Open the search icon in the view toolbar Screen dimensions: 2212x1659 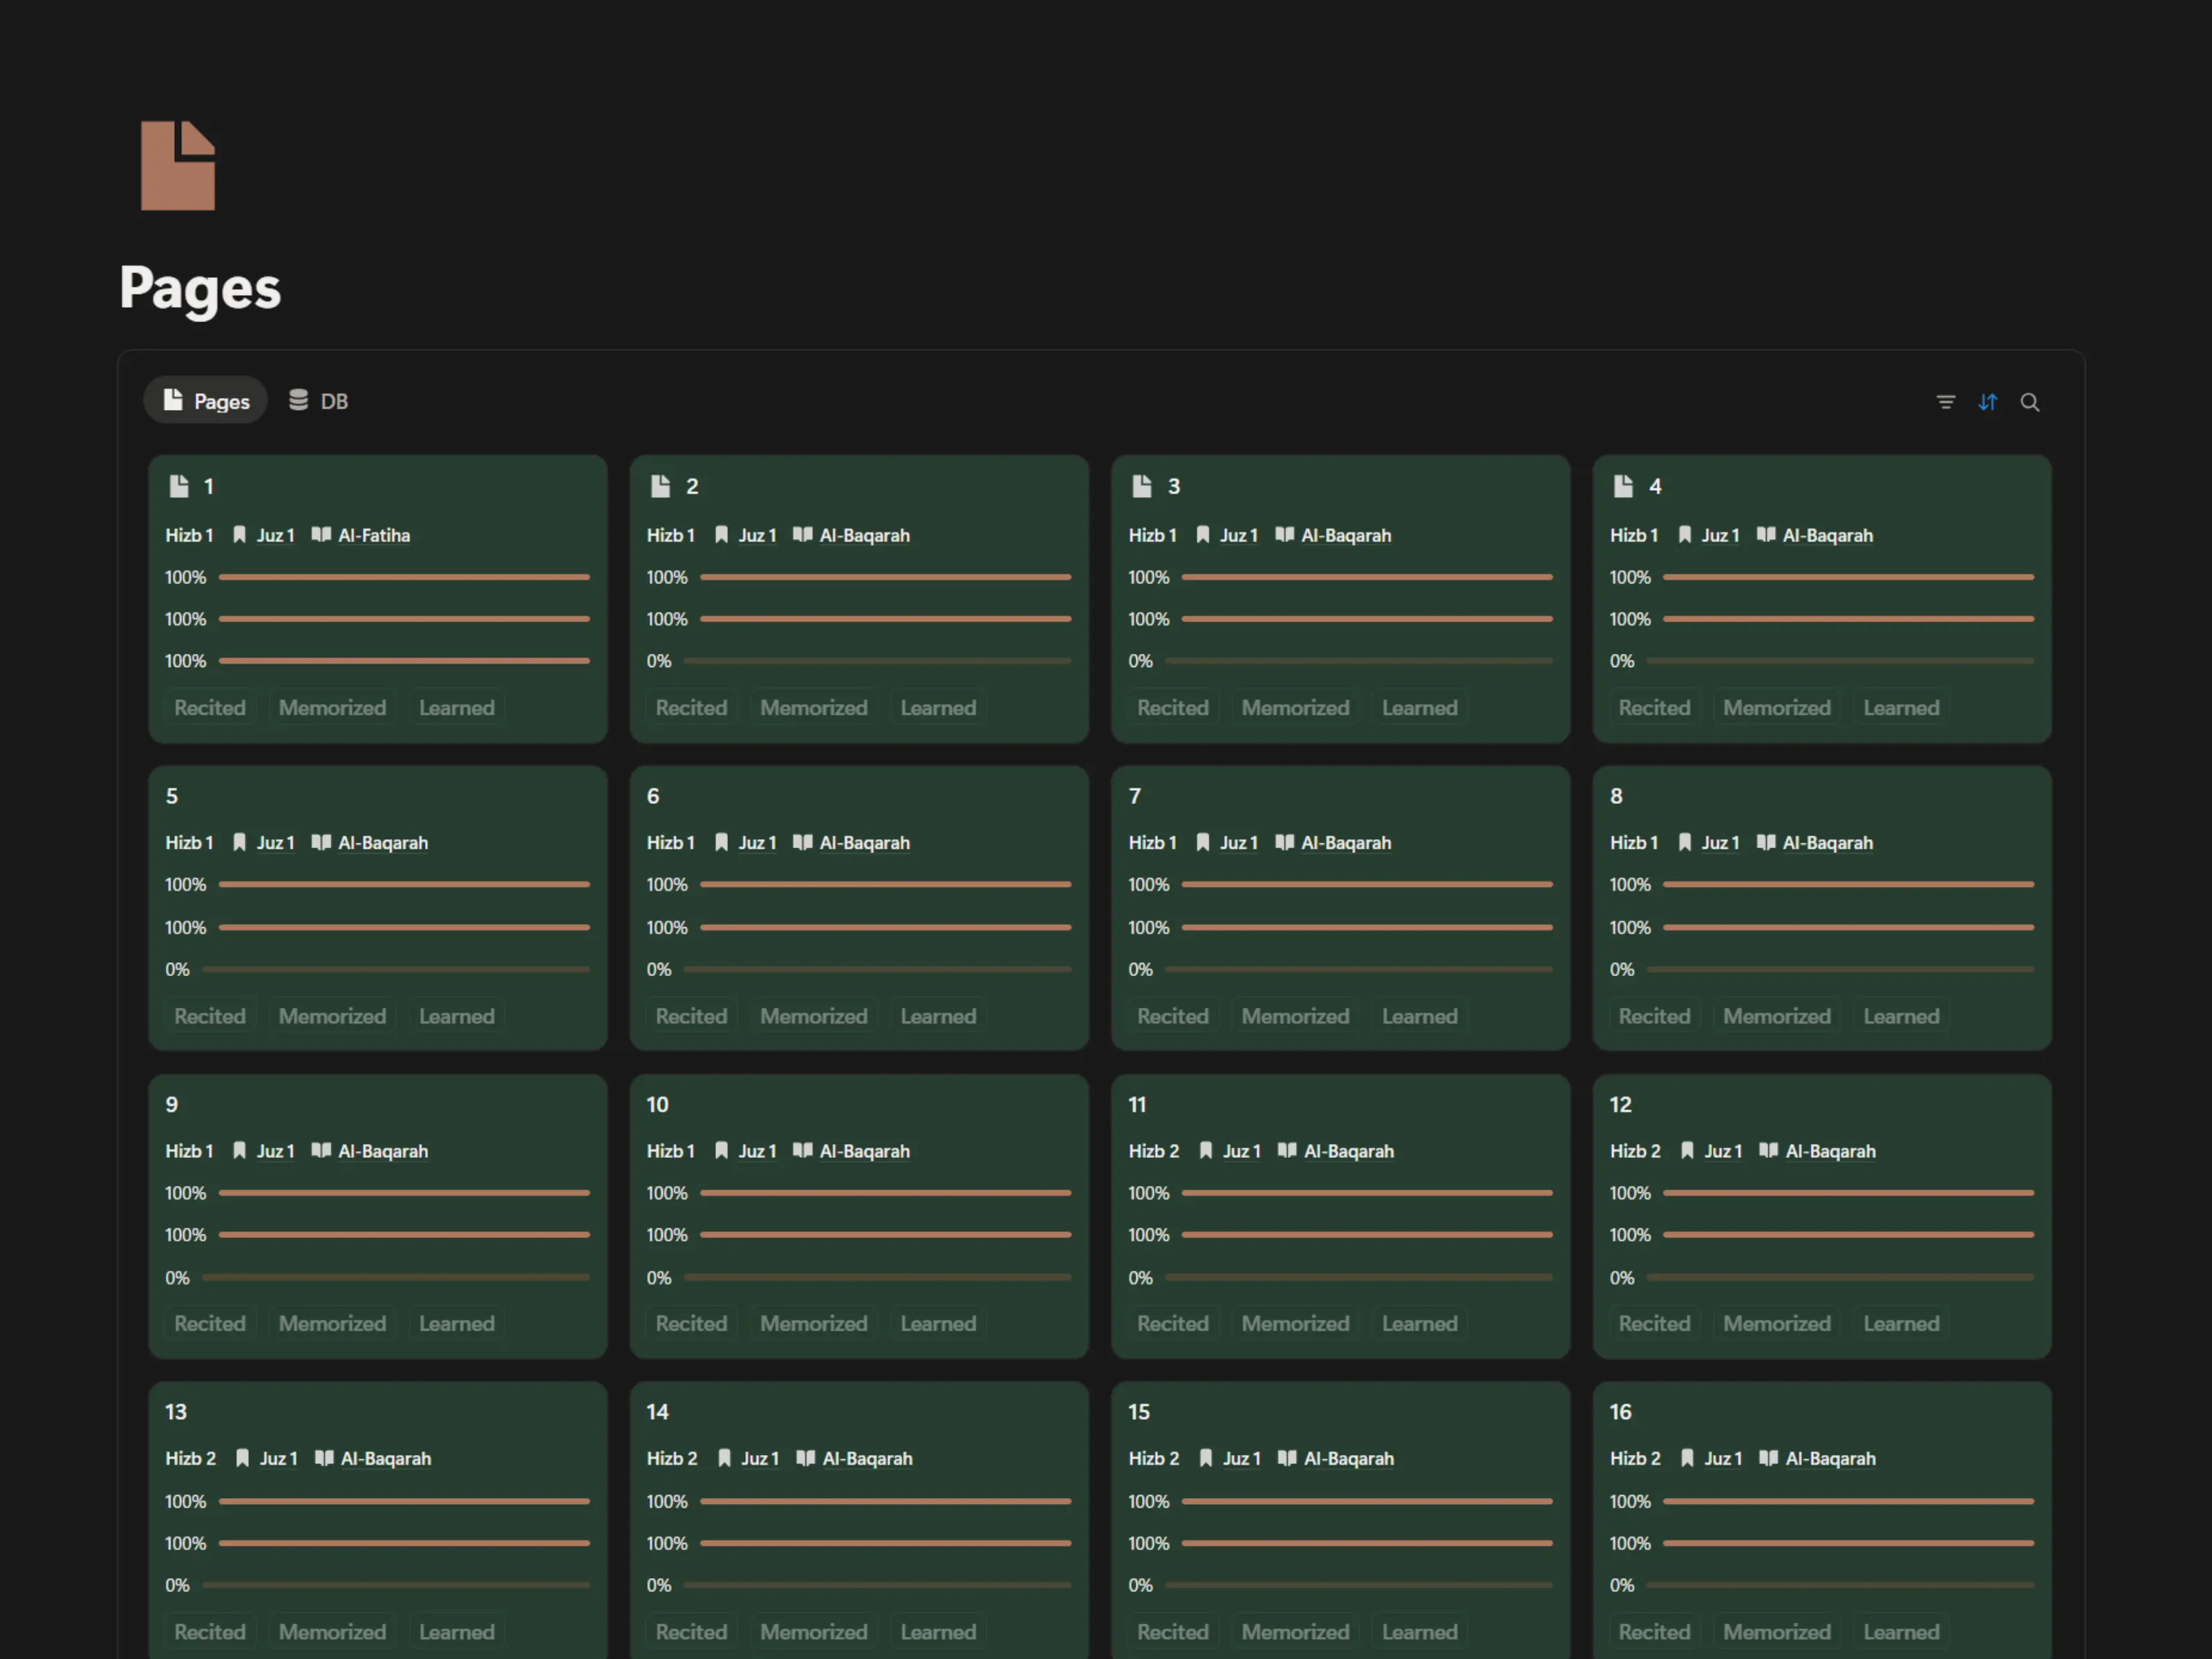[2029, 402]
